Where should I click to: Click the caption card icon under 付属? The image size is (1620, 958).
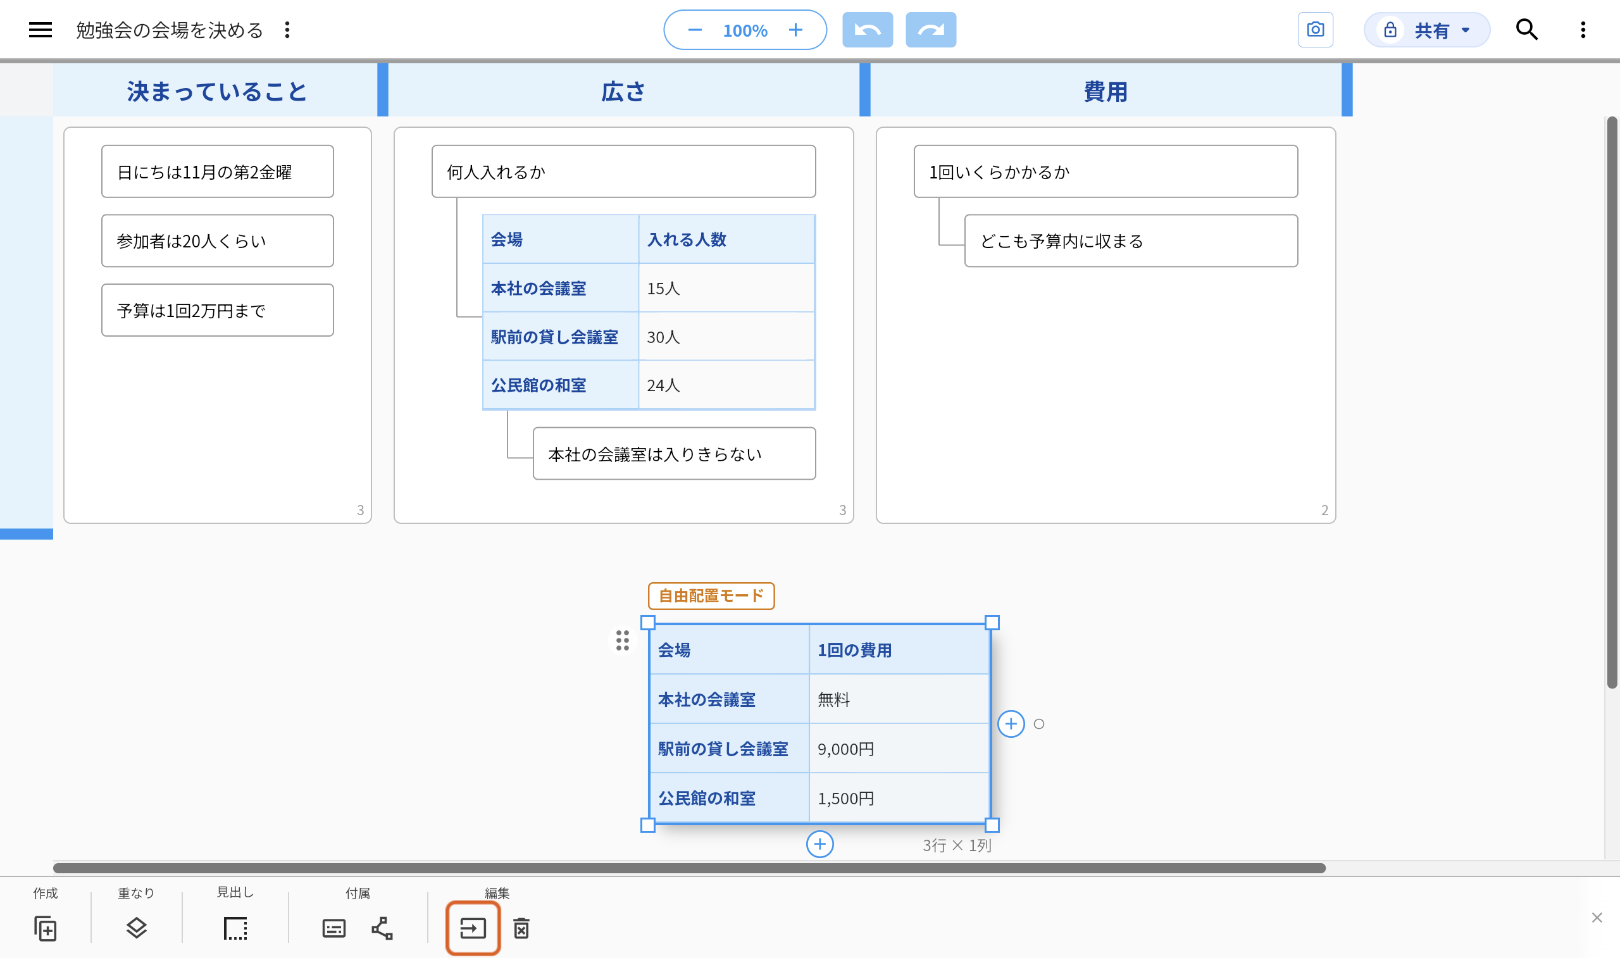334,928
